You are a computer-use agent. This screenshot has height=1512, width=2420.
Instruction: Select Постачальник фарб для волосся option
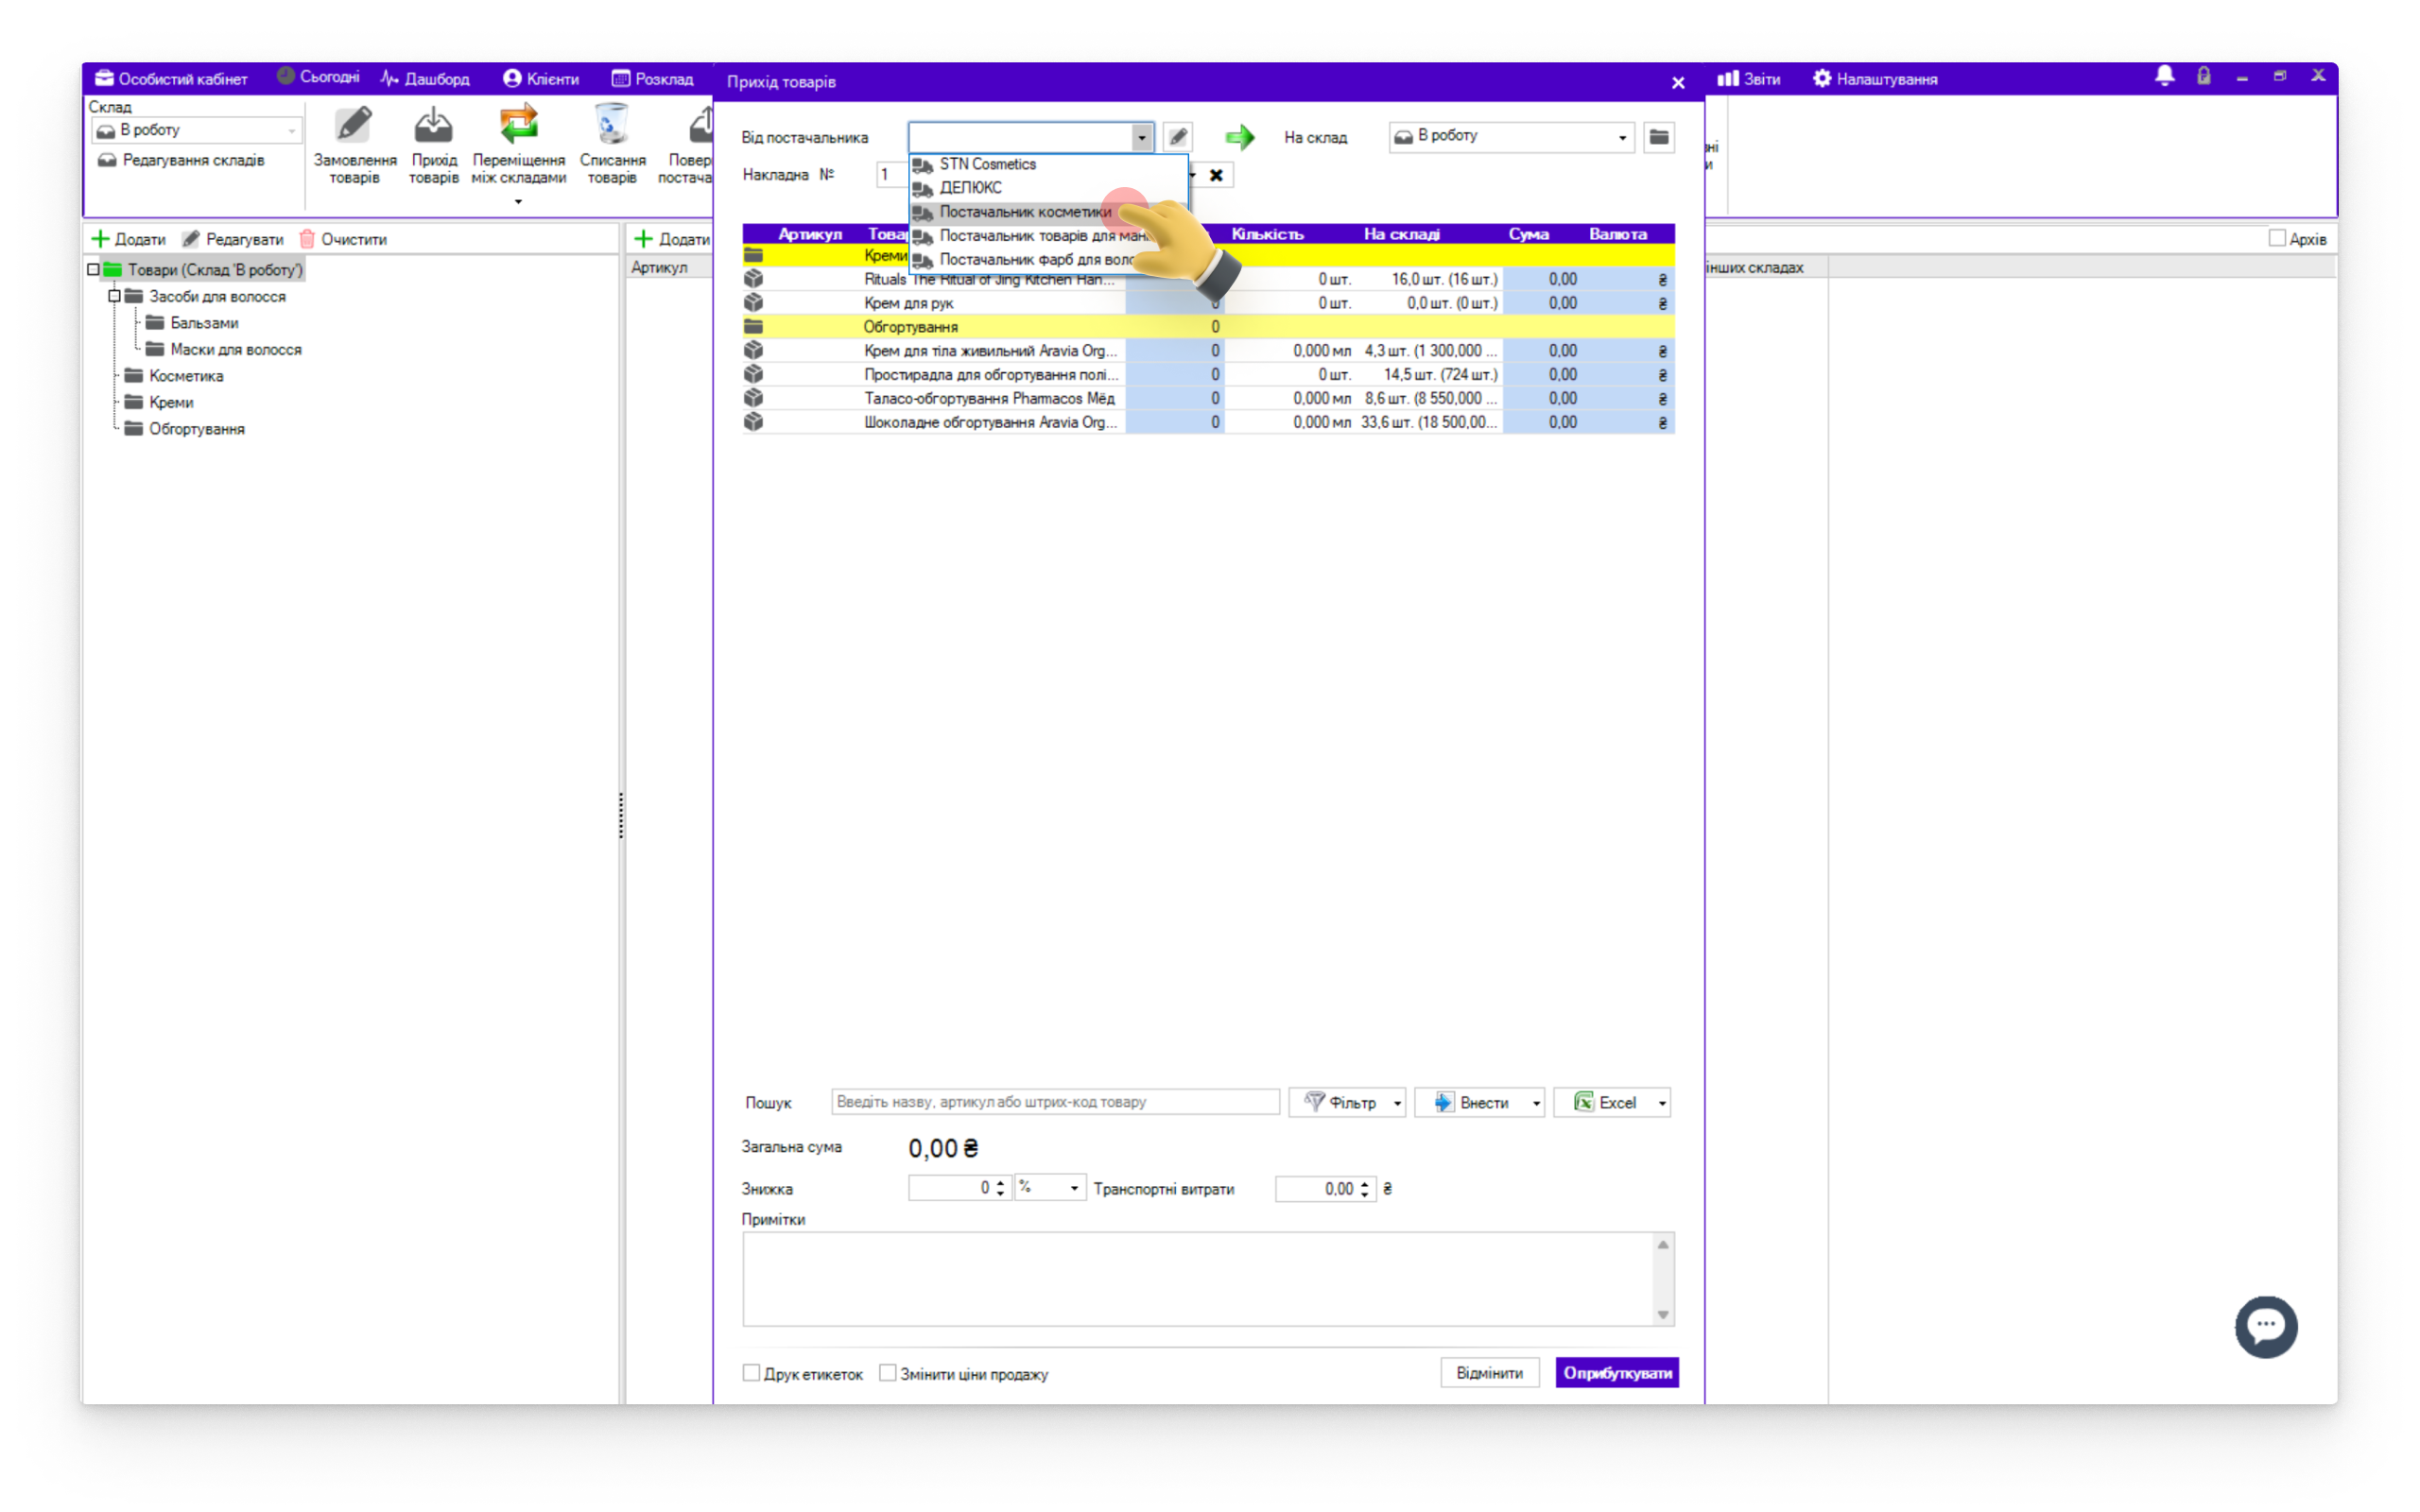[1047, 260]
